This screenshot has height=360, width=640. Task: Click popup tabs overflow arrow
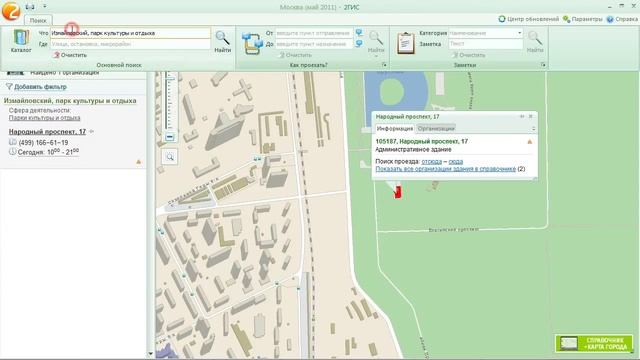click(533, 129)
